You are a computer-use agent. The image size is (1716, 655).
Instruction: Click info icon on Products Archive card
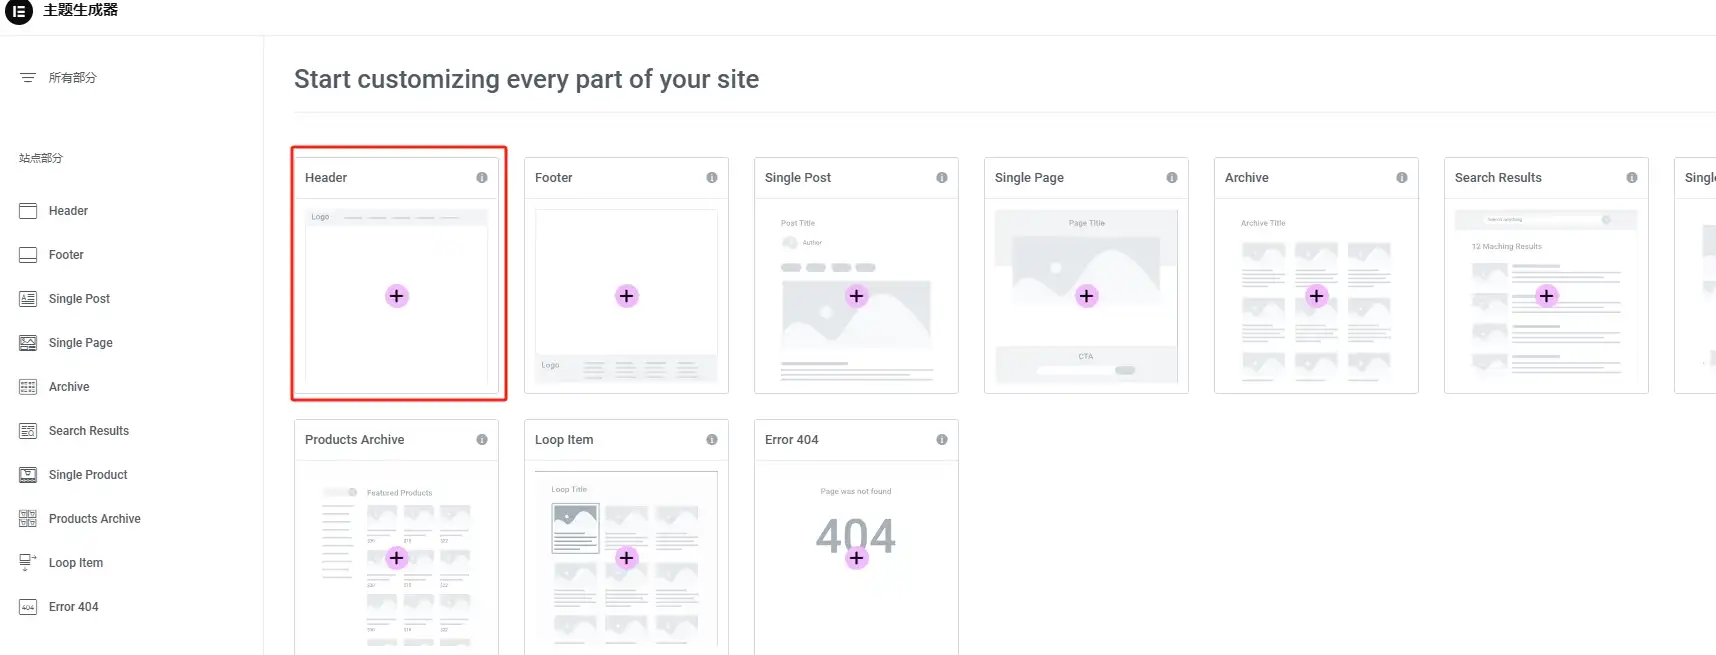(482, 440)
